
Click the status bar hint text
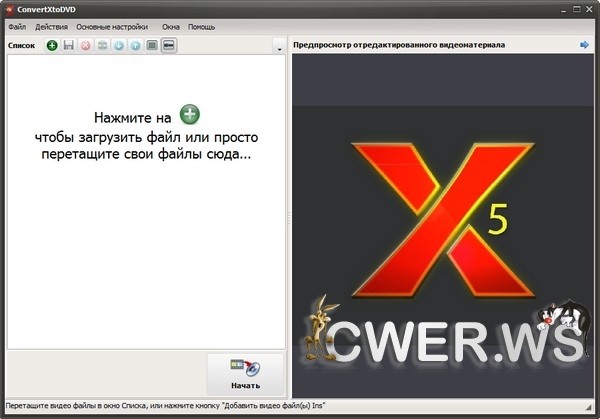click(x=165, y=406)
